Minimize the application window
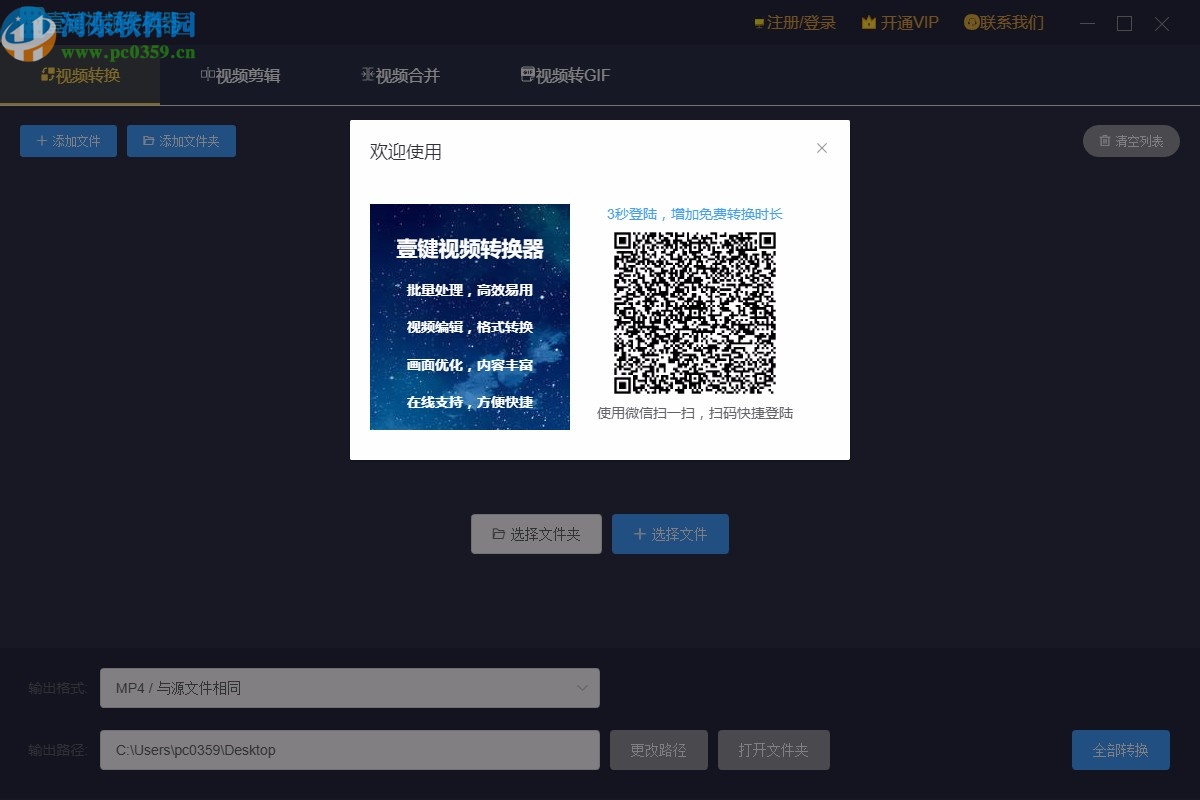Viewport: 1200px width, 800px height. coord(1088,23)
